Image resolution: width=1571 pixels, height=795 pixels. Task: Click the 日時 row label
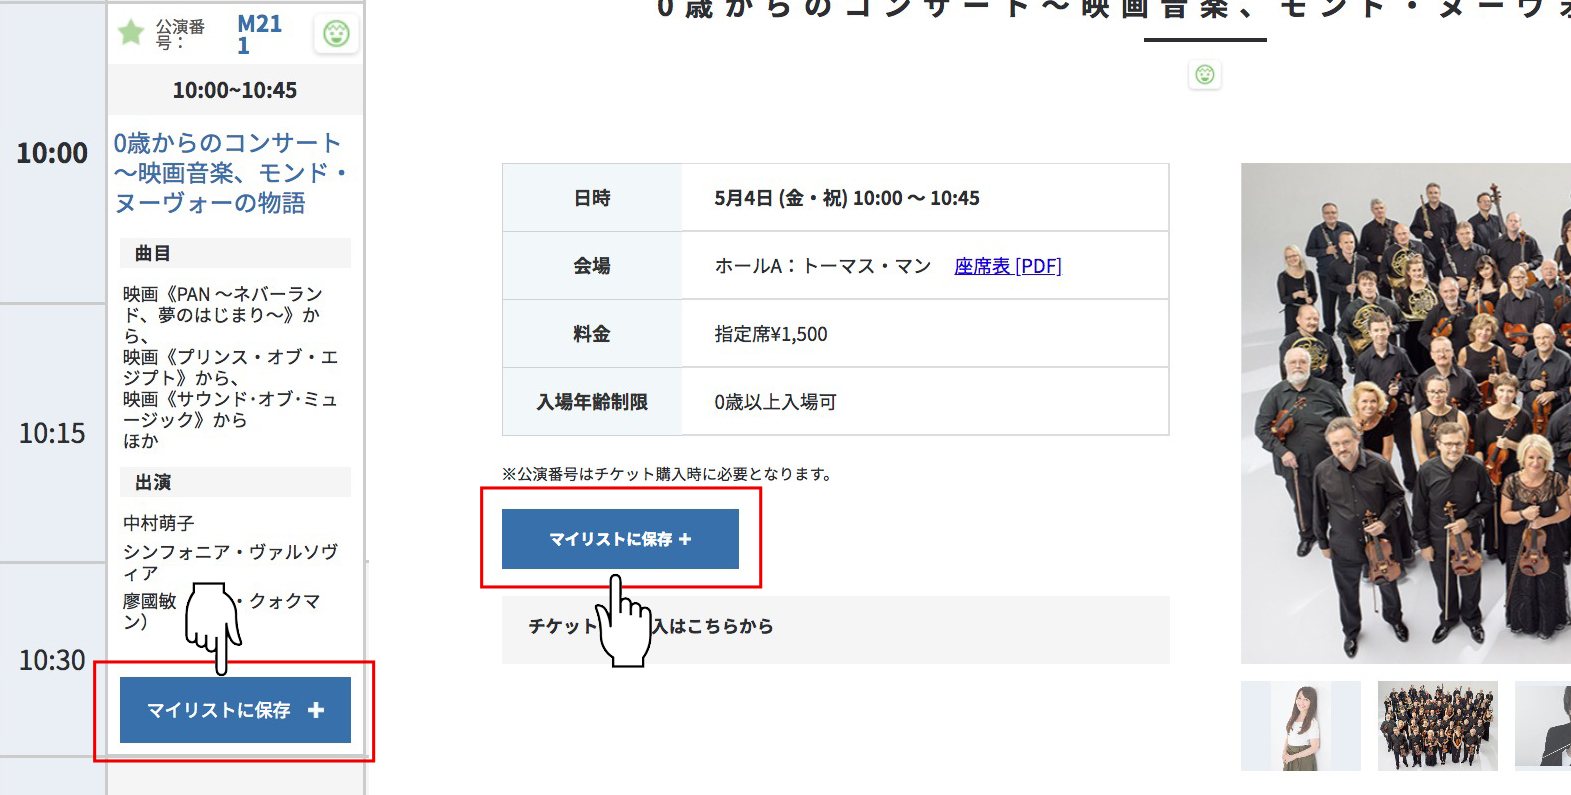pos(592,198)
